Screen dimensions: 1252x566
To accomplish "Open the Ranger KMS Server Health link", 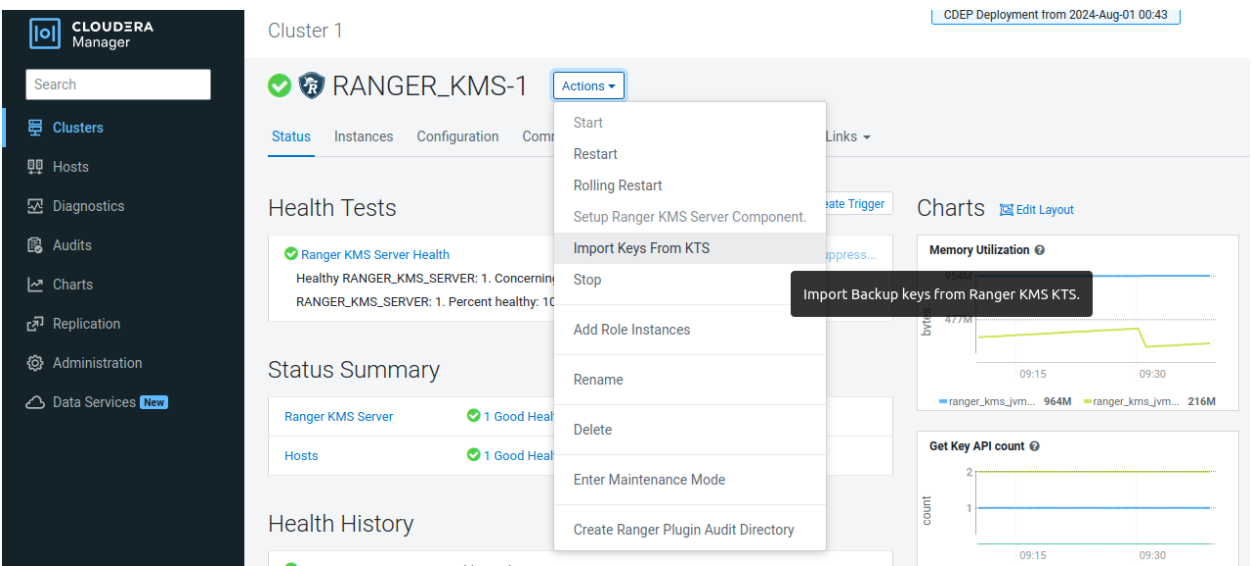I will (x=375, y=255).
